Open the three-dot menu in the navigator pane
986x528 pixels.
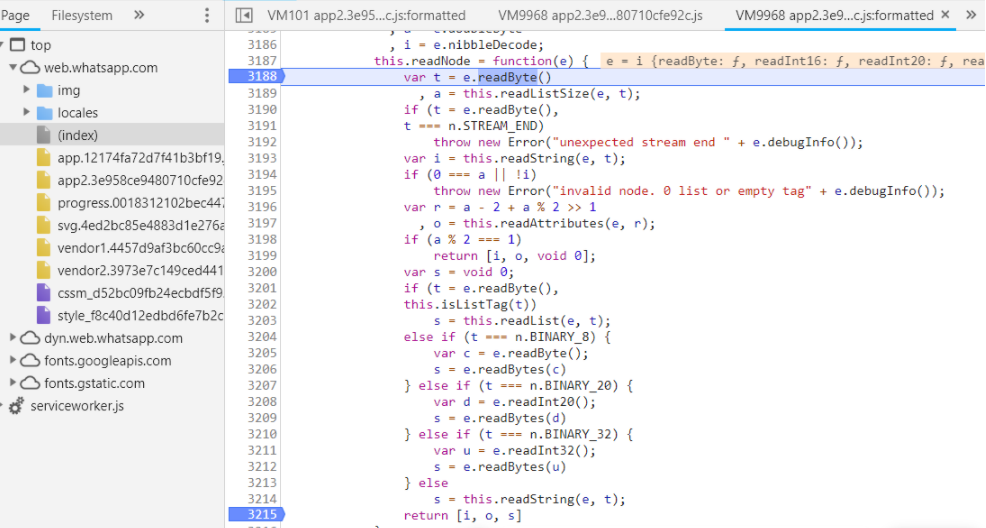(207, 15)
